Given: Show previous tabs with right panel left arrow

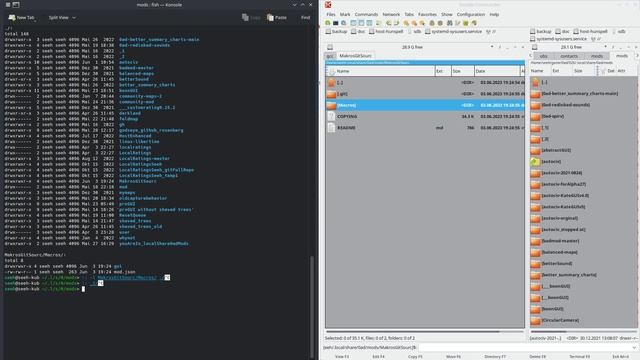Looking at the screenshot, I should click(x=531, y=56).
